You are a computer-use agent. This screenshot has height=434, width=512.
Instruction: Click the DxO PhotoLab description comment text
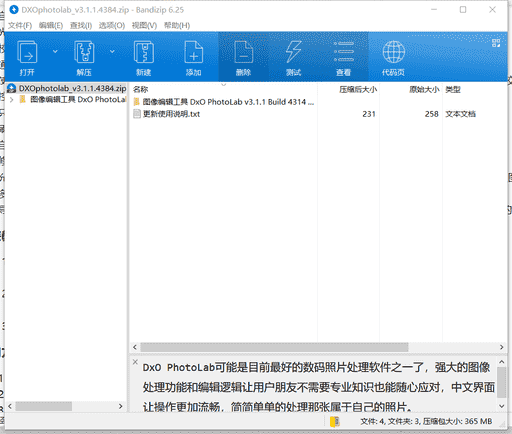point(319,387)
